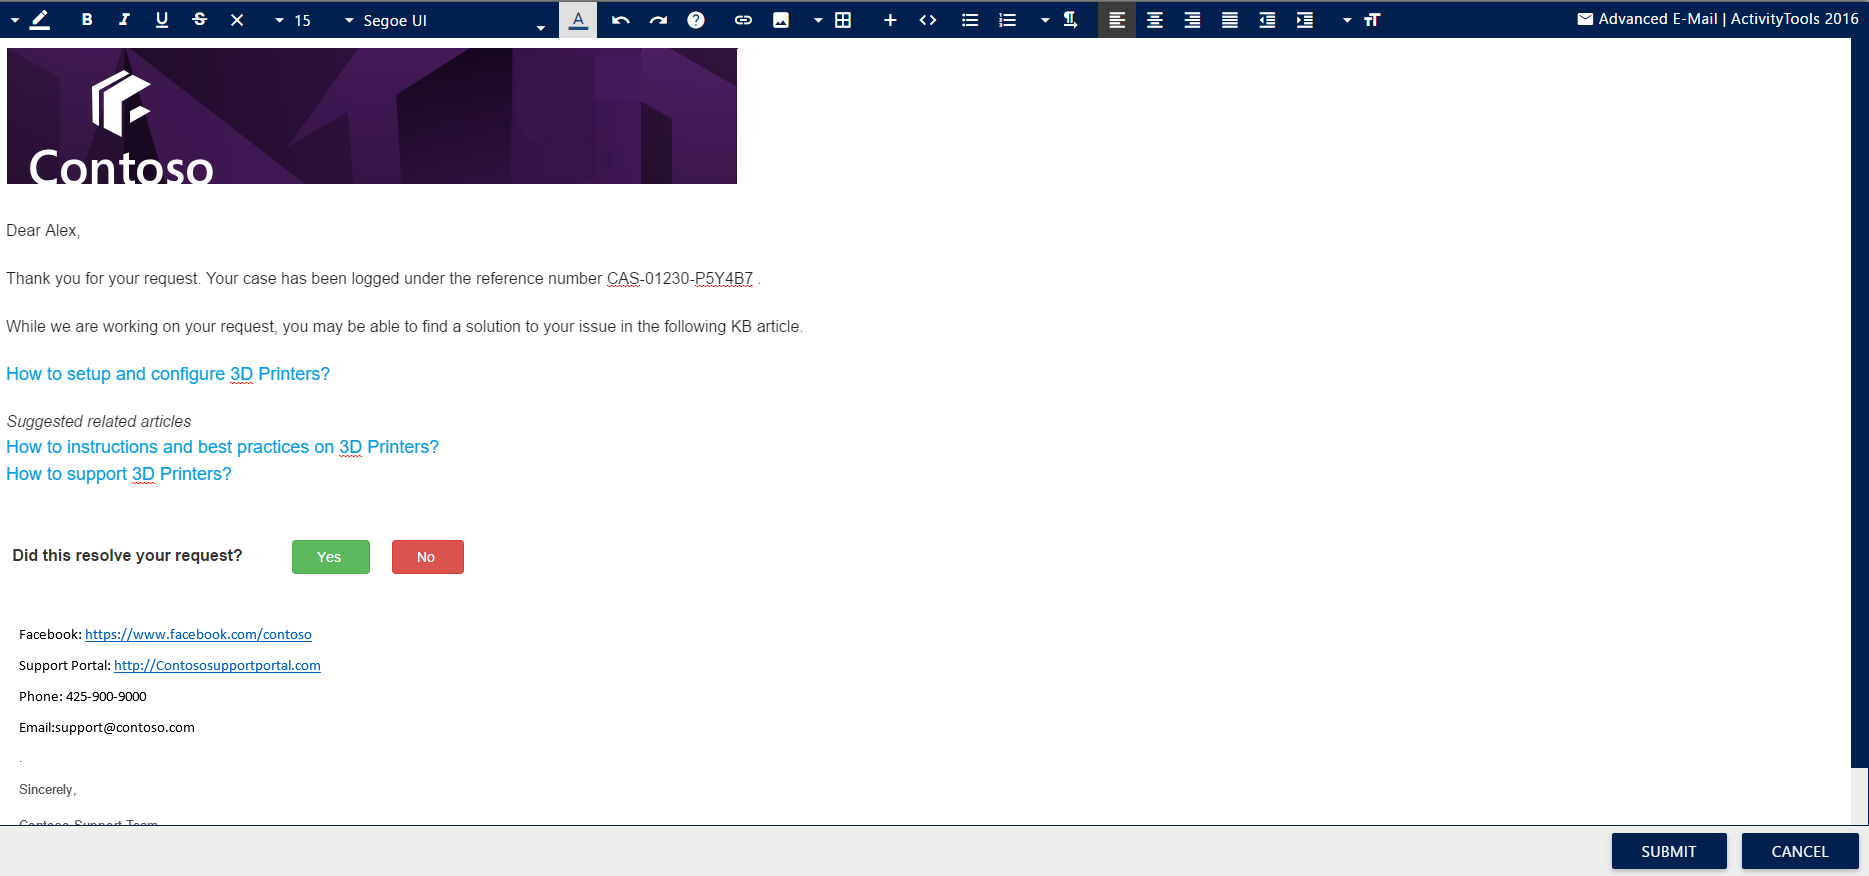The image size is (1869, 876).
Task: Open the Segoe UI font dropdown
Action: point(386,20)
